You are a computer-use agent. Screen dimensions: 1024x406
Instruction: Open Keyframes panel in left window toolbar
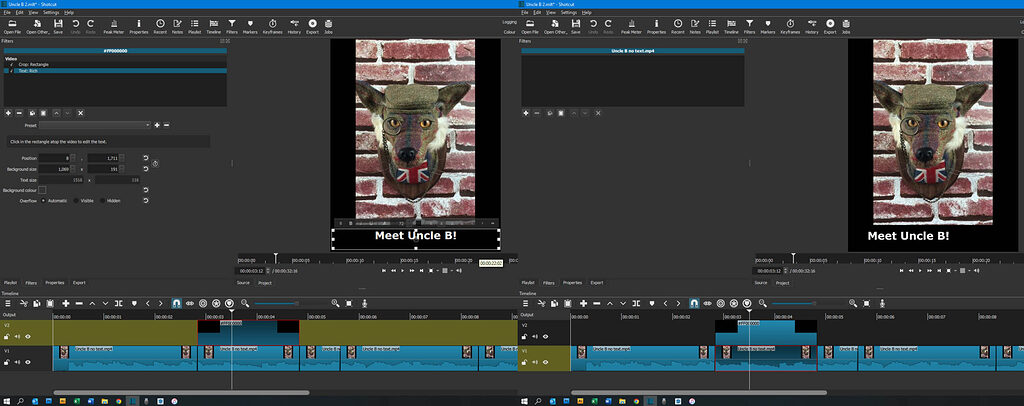(272, 24)
